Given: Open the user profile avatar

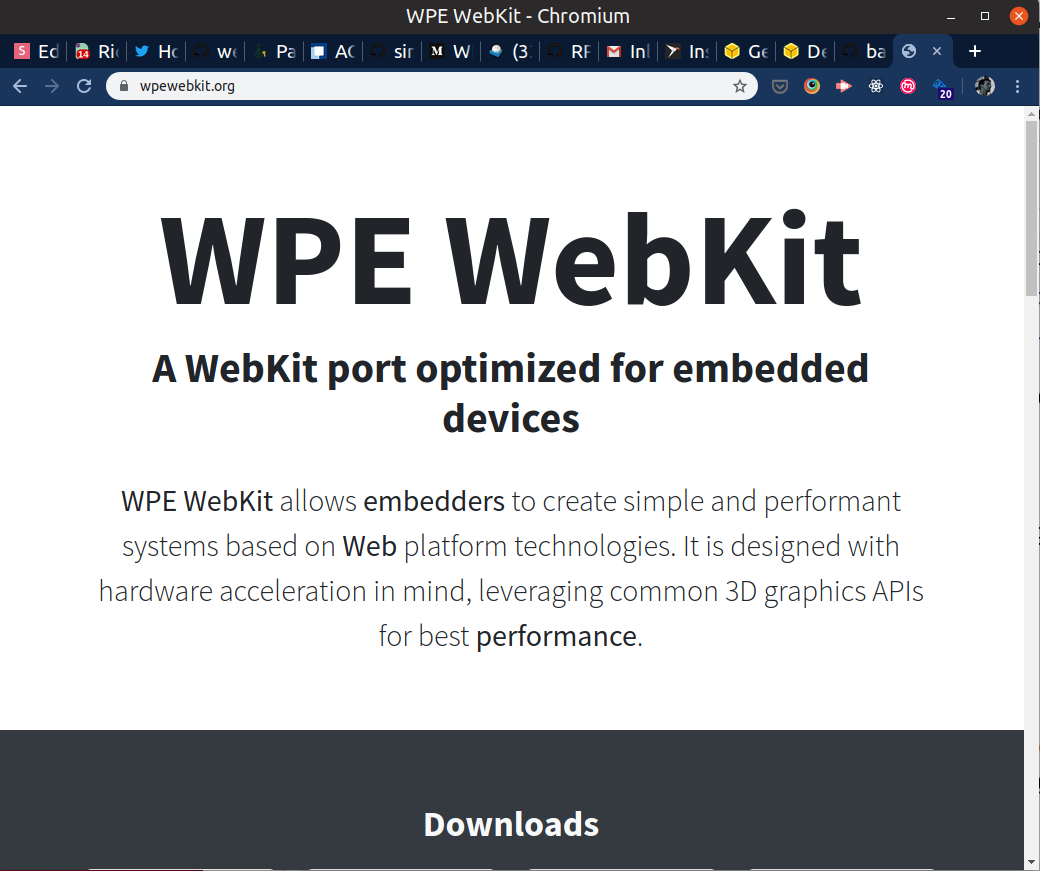Looking at the screenshot, I should [x=985, y=86].
